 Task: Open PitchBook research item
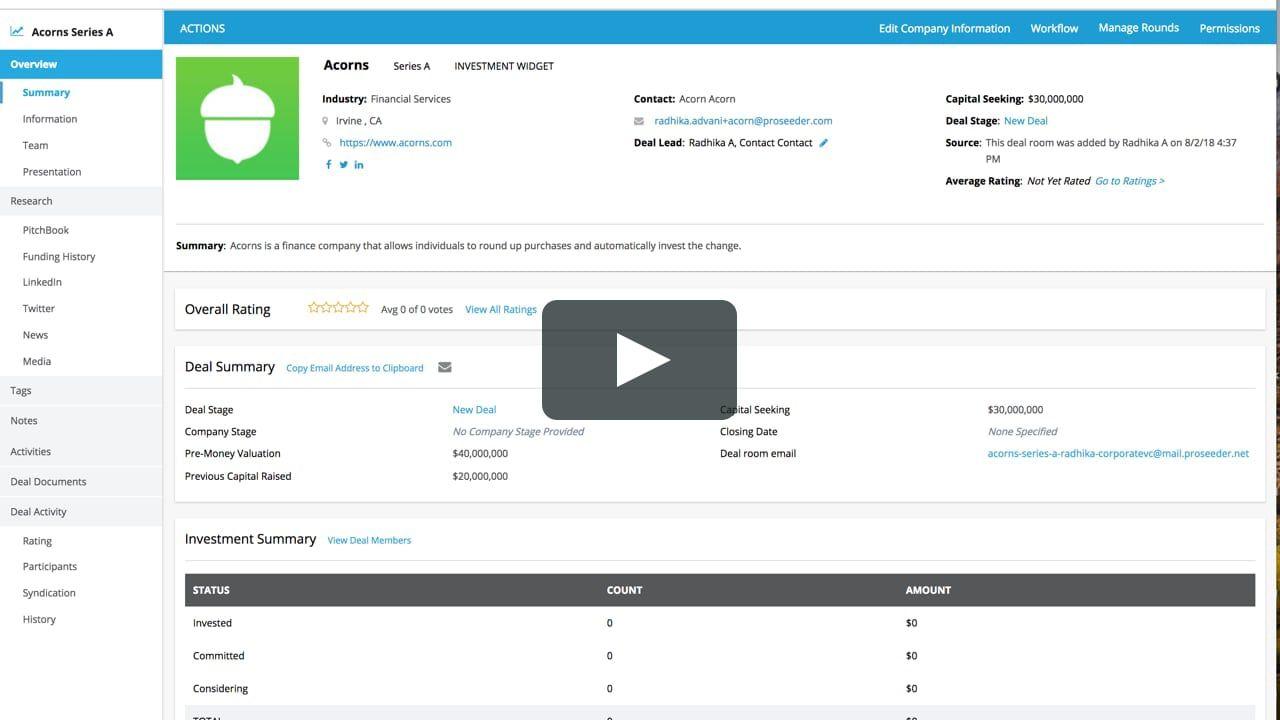pos(46,230)
